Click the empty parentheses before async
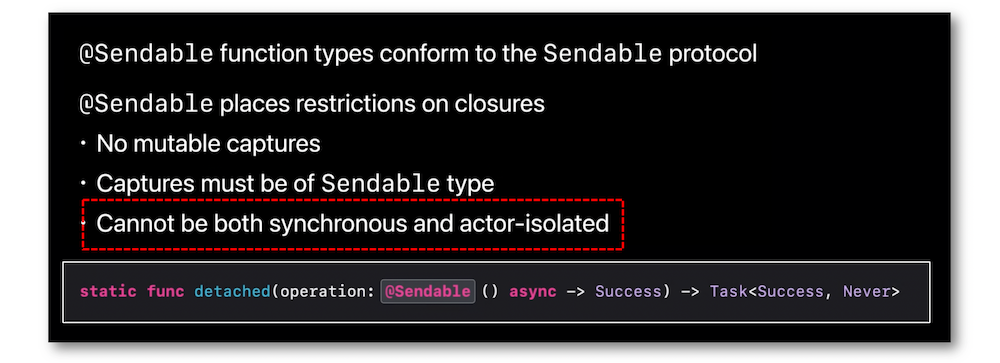This screenshot has width=1000, height=363. (x=490, y=292)
